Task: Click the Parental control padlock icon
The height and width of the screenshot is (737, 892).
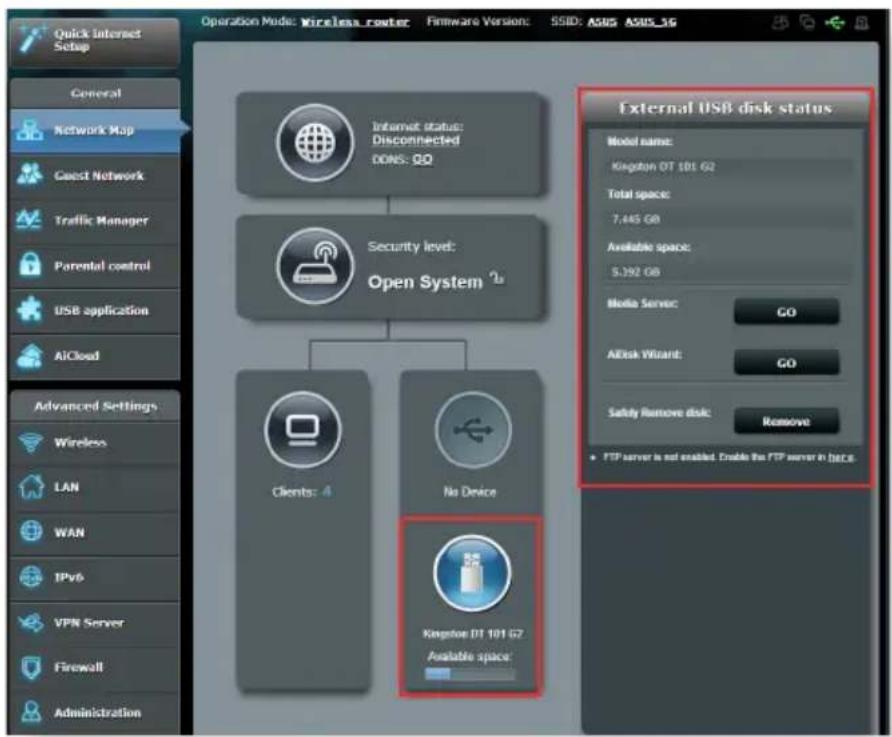Action: (30, 264)
